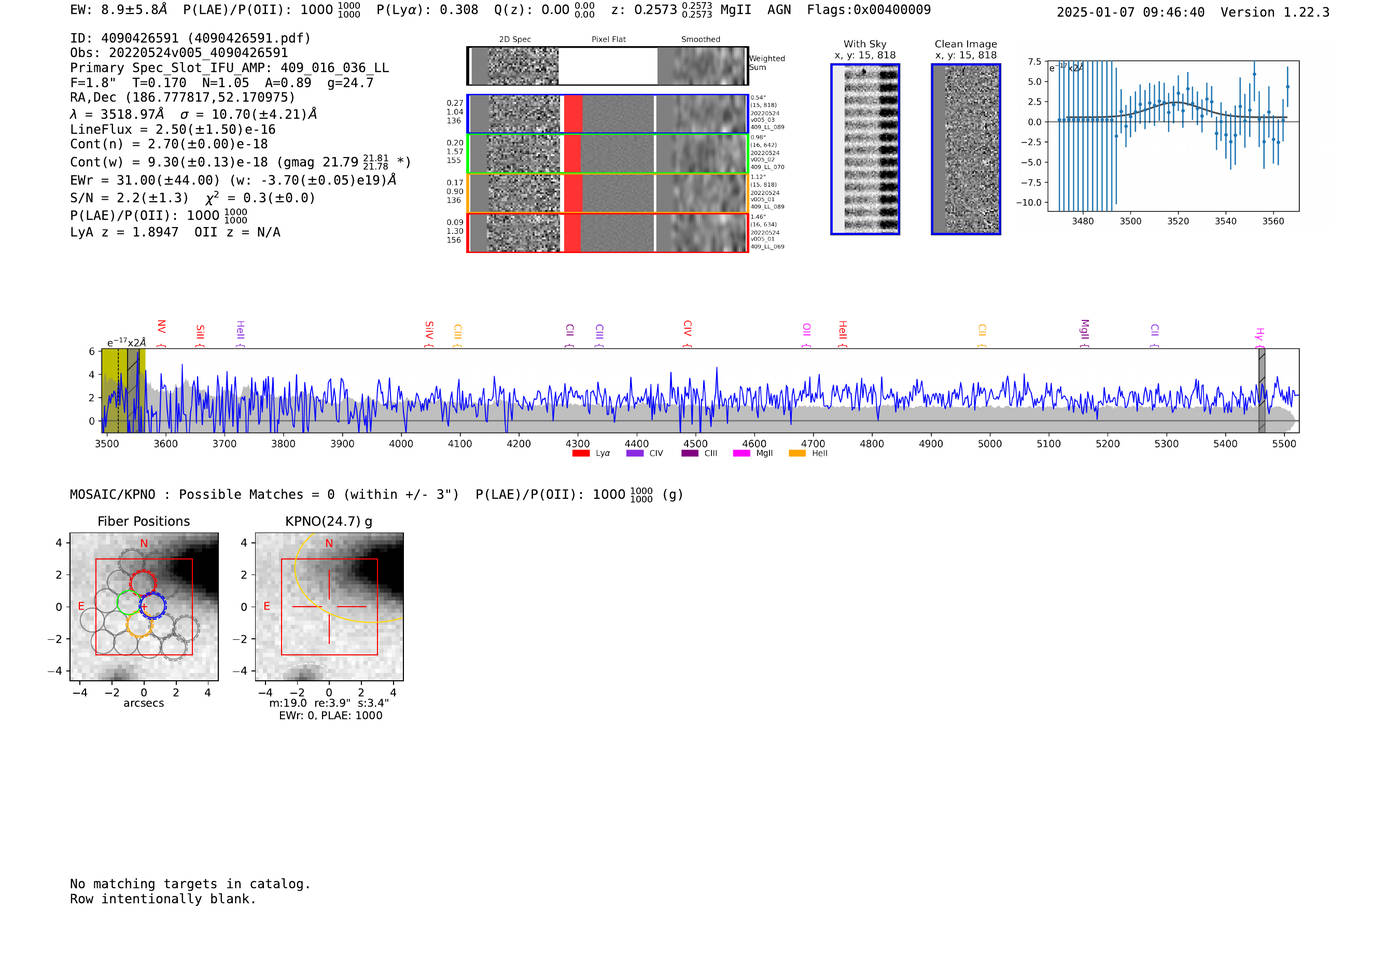
Task: Click the CIV purple legend swatch
Action: [634, 453]
